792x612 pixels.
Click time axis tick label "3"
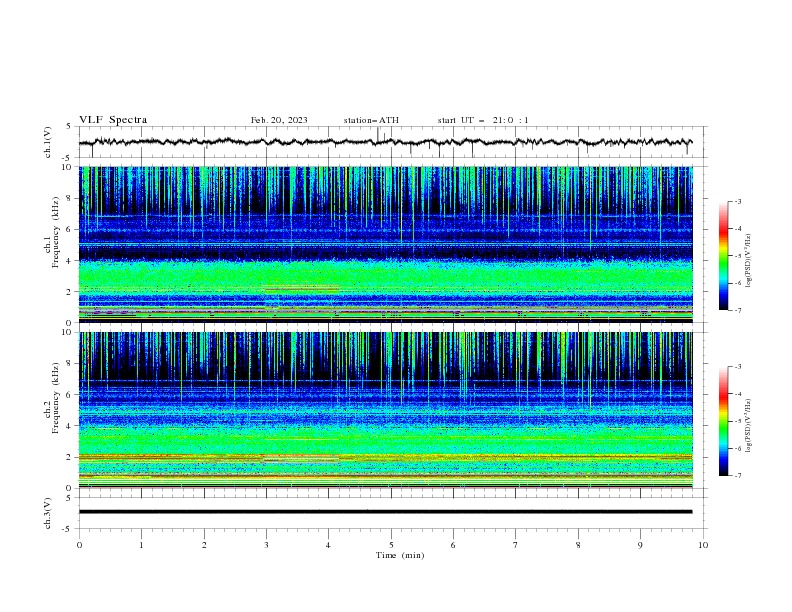[266, 545]
